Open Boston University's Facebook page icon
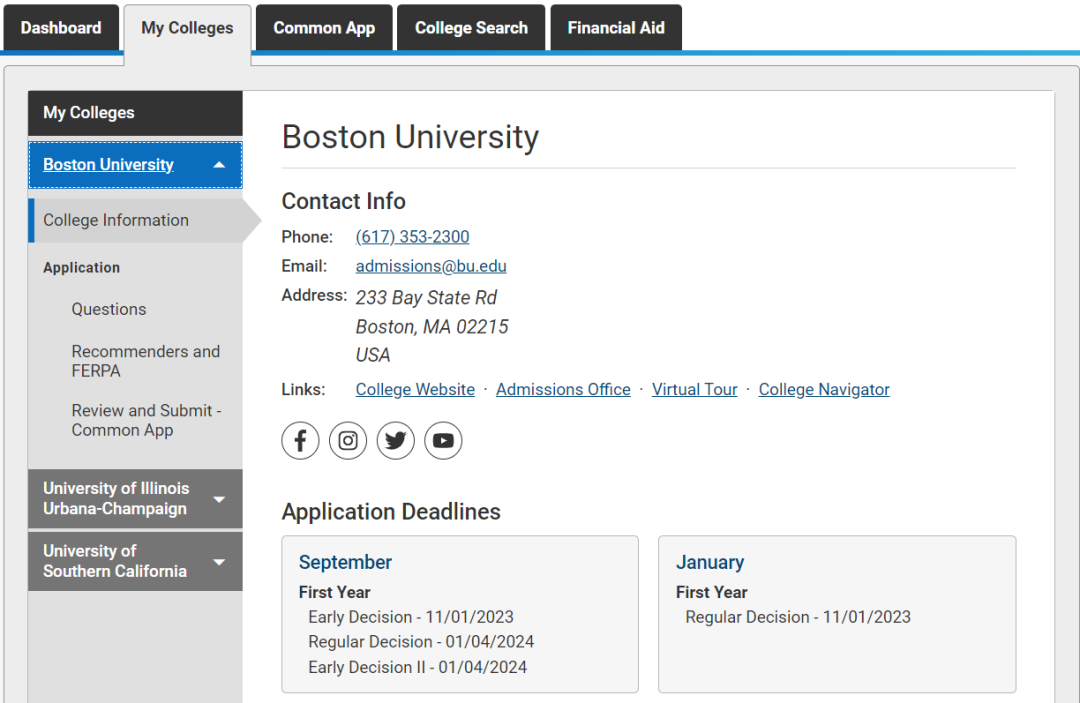Screen dimensions: 1080x703 coord(300,440)
